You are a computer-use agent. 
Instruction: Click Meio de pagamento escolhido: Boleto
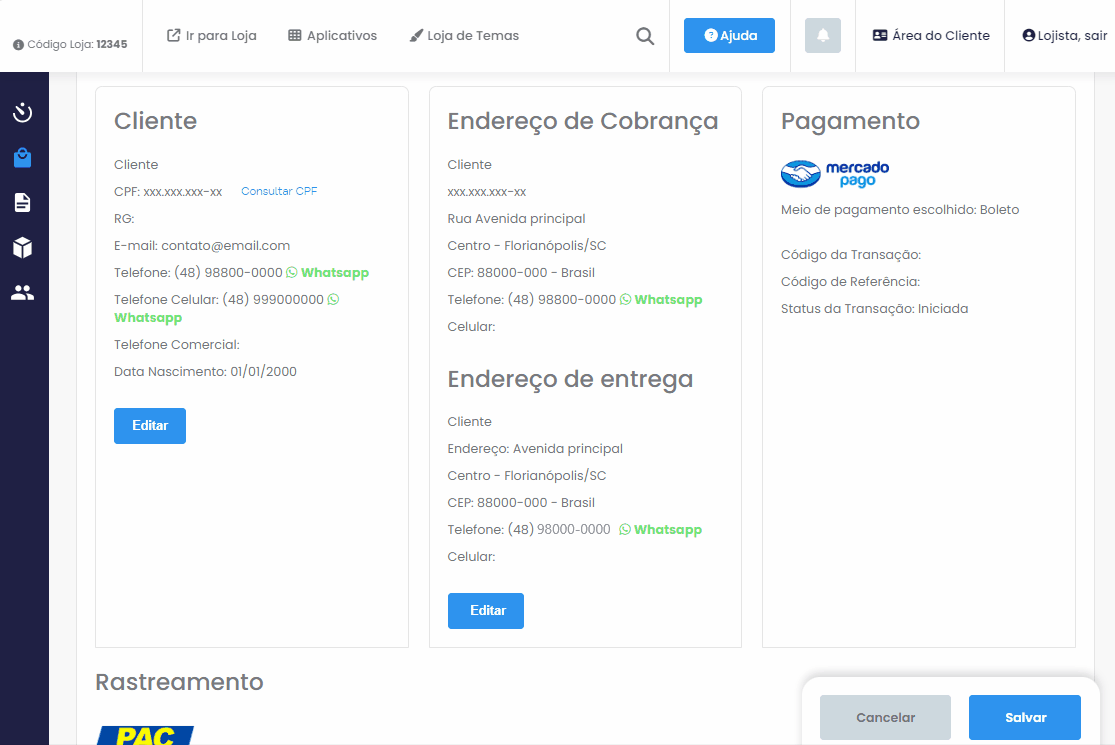(x=900, y=210)
